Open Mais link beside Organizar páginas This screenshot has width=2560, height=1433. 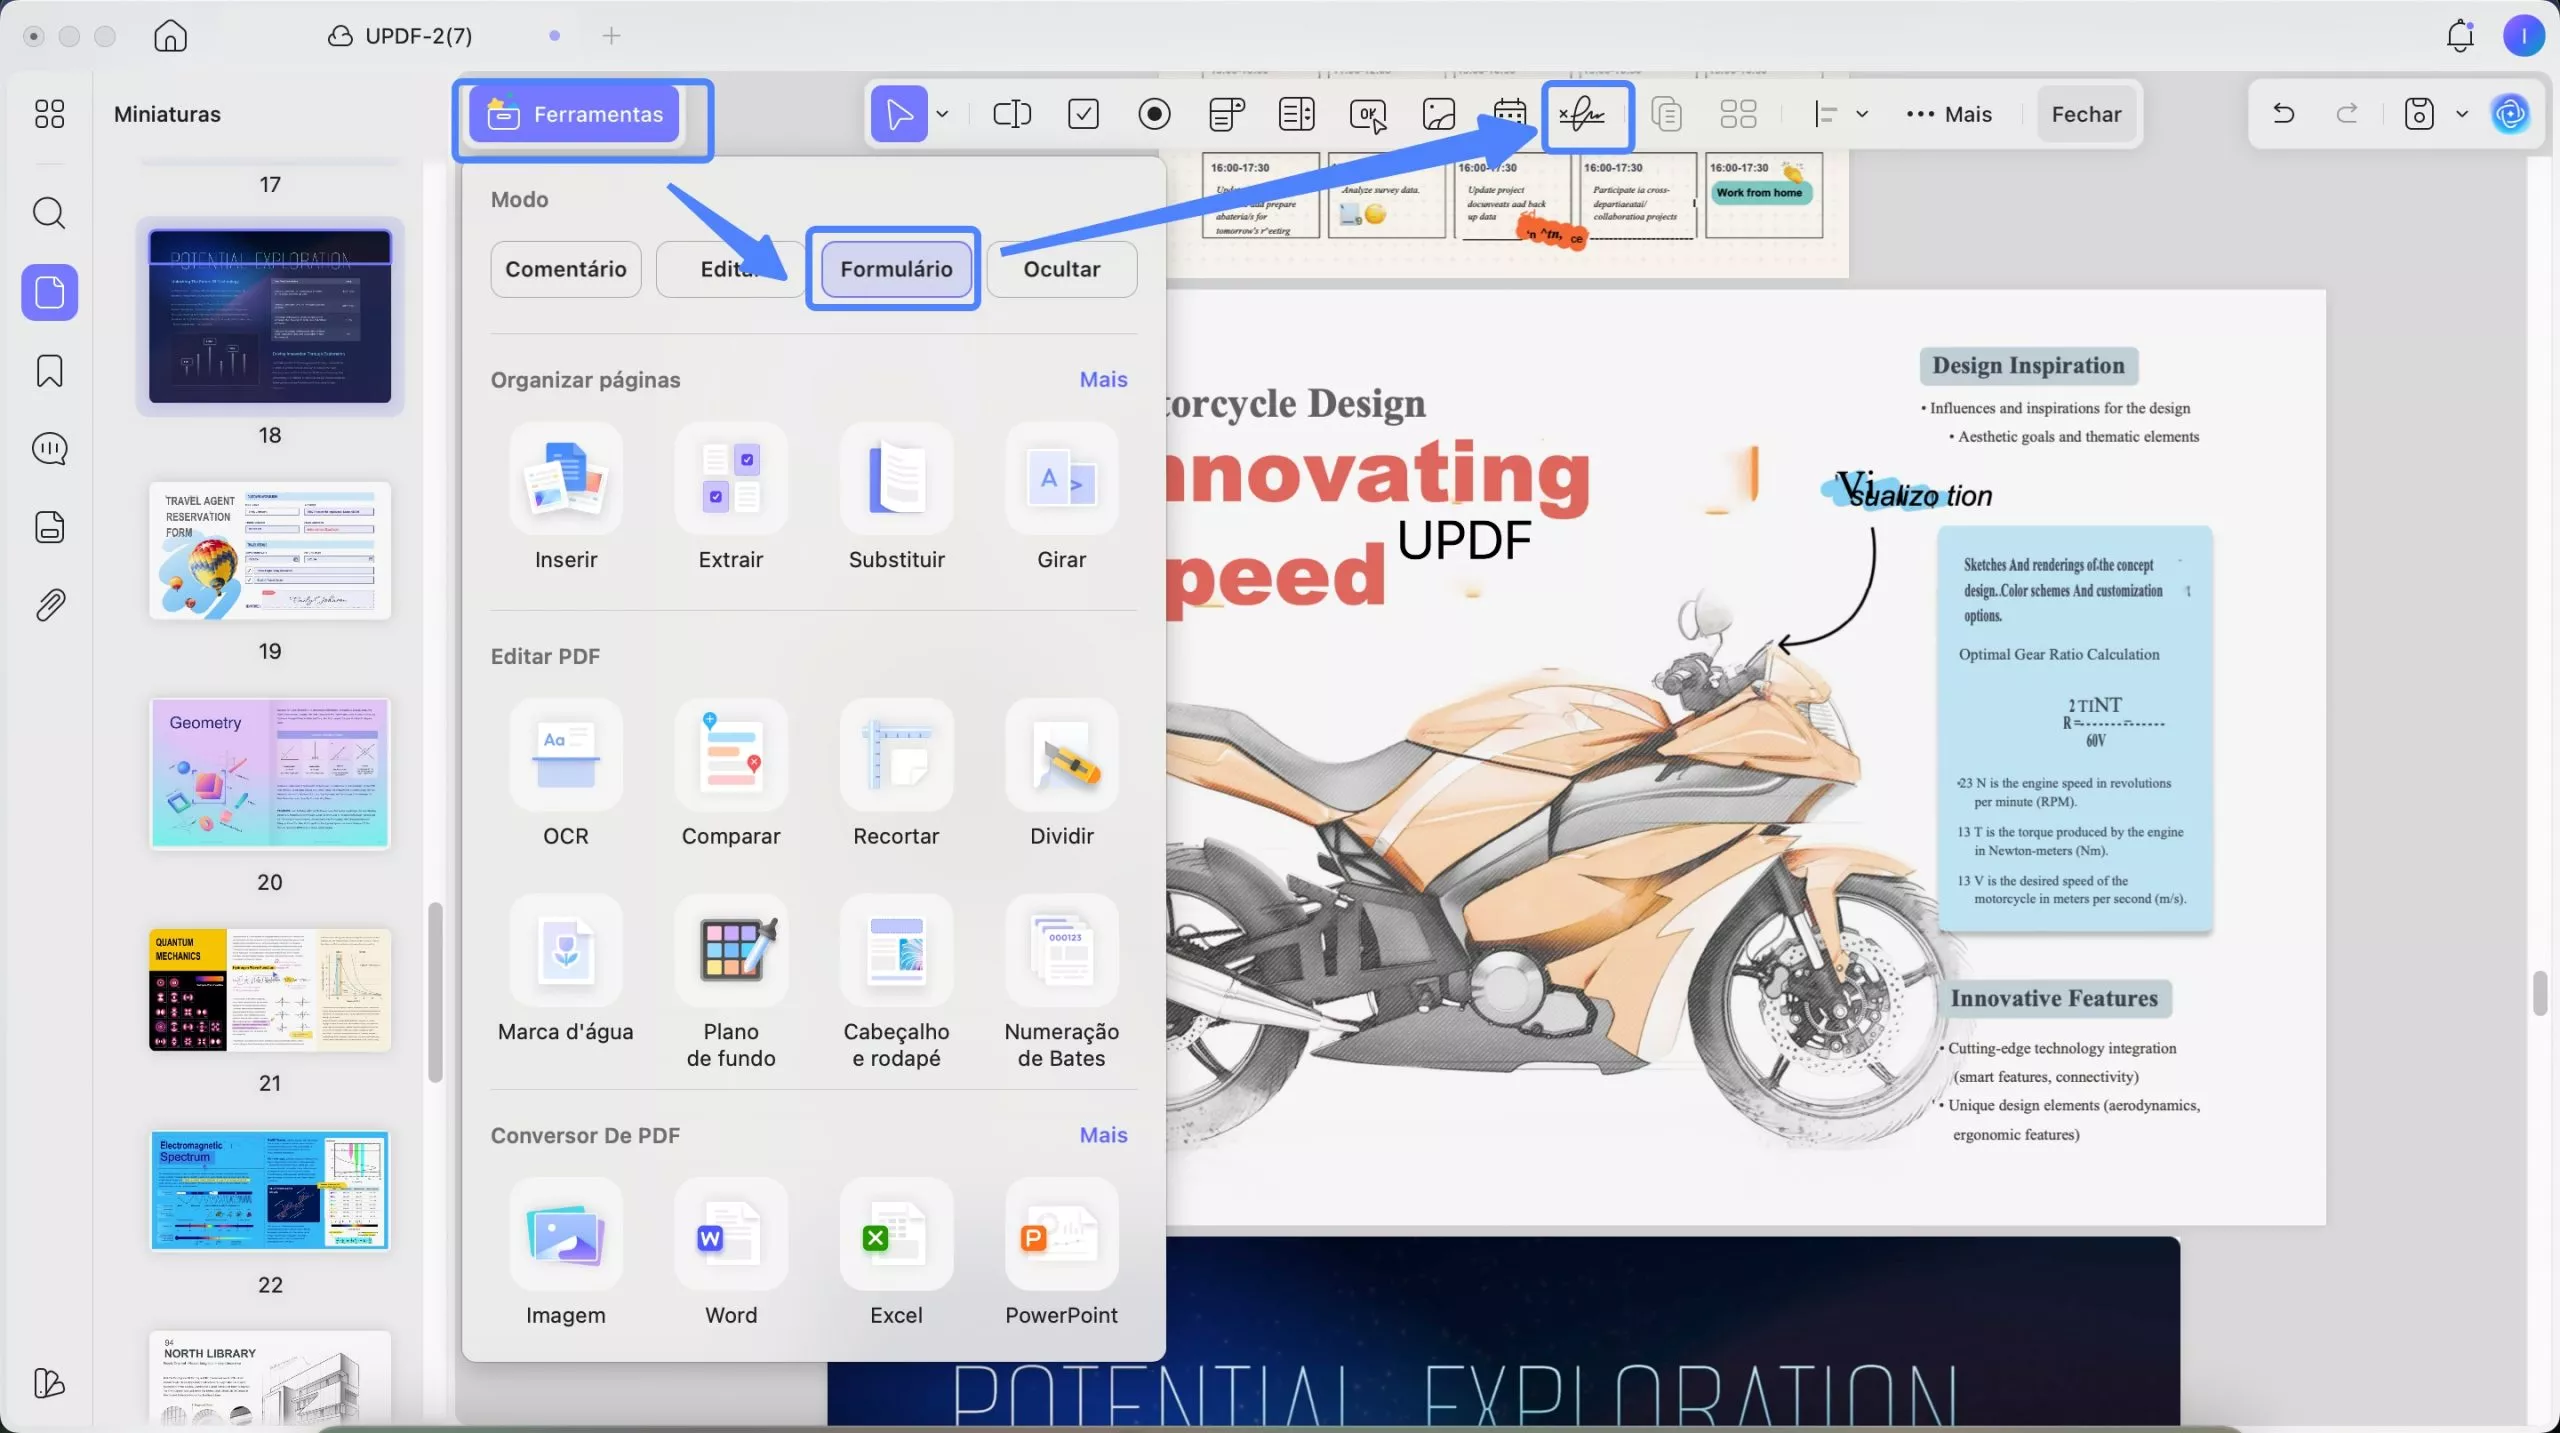click(x=1103, y=379)
